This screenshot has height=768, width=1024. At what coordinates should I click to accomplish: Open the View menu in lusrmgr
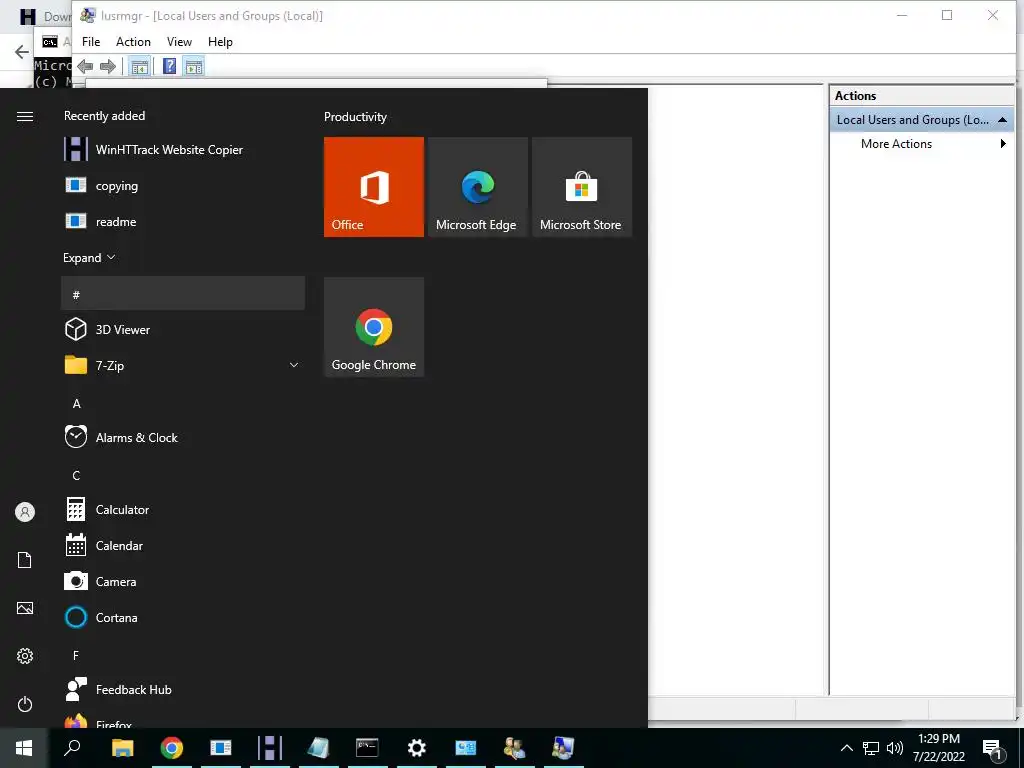pos(179,42)
